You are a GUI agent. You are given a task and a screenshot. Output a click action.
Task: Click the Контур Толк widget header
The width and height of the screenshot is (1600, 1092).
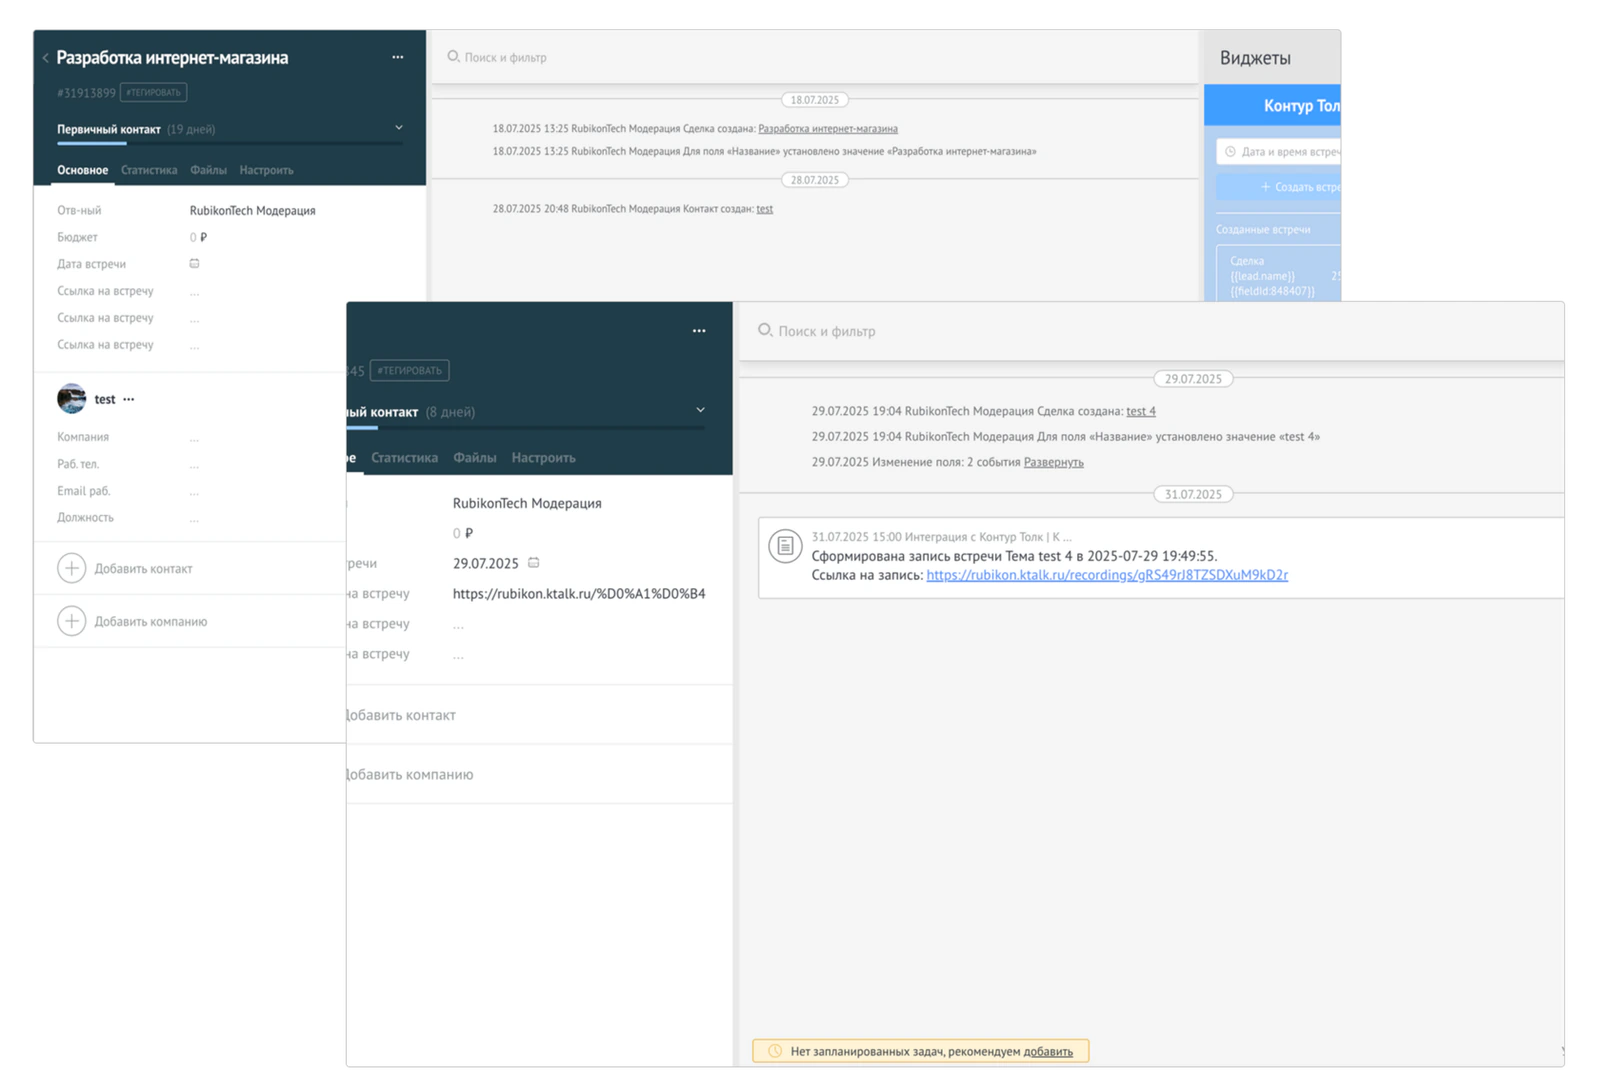click(x=1272, y=105)
